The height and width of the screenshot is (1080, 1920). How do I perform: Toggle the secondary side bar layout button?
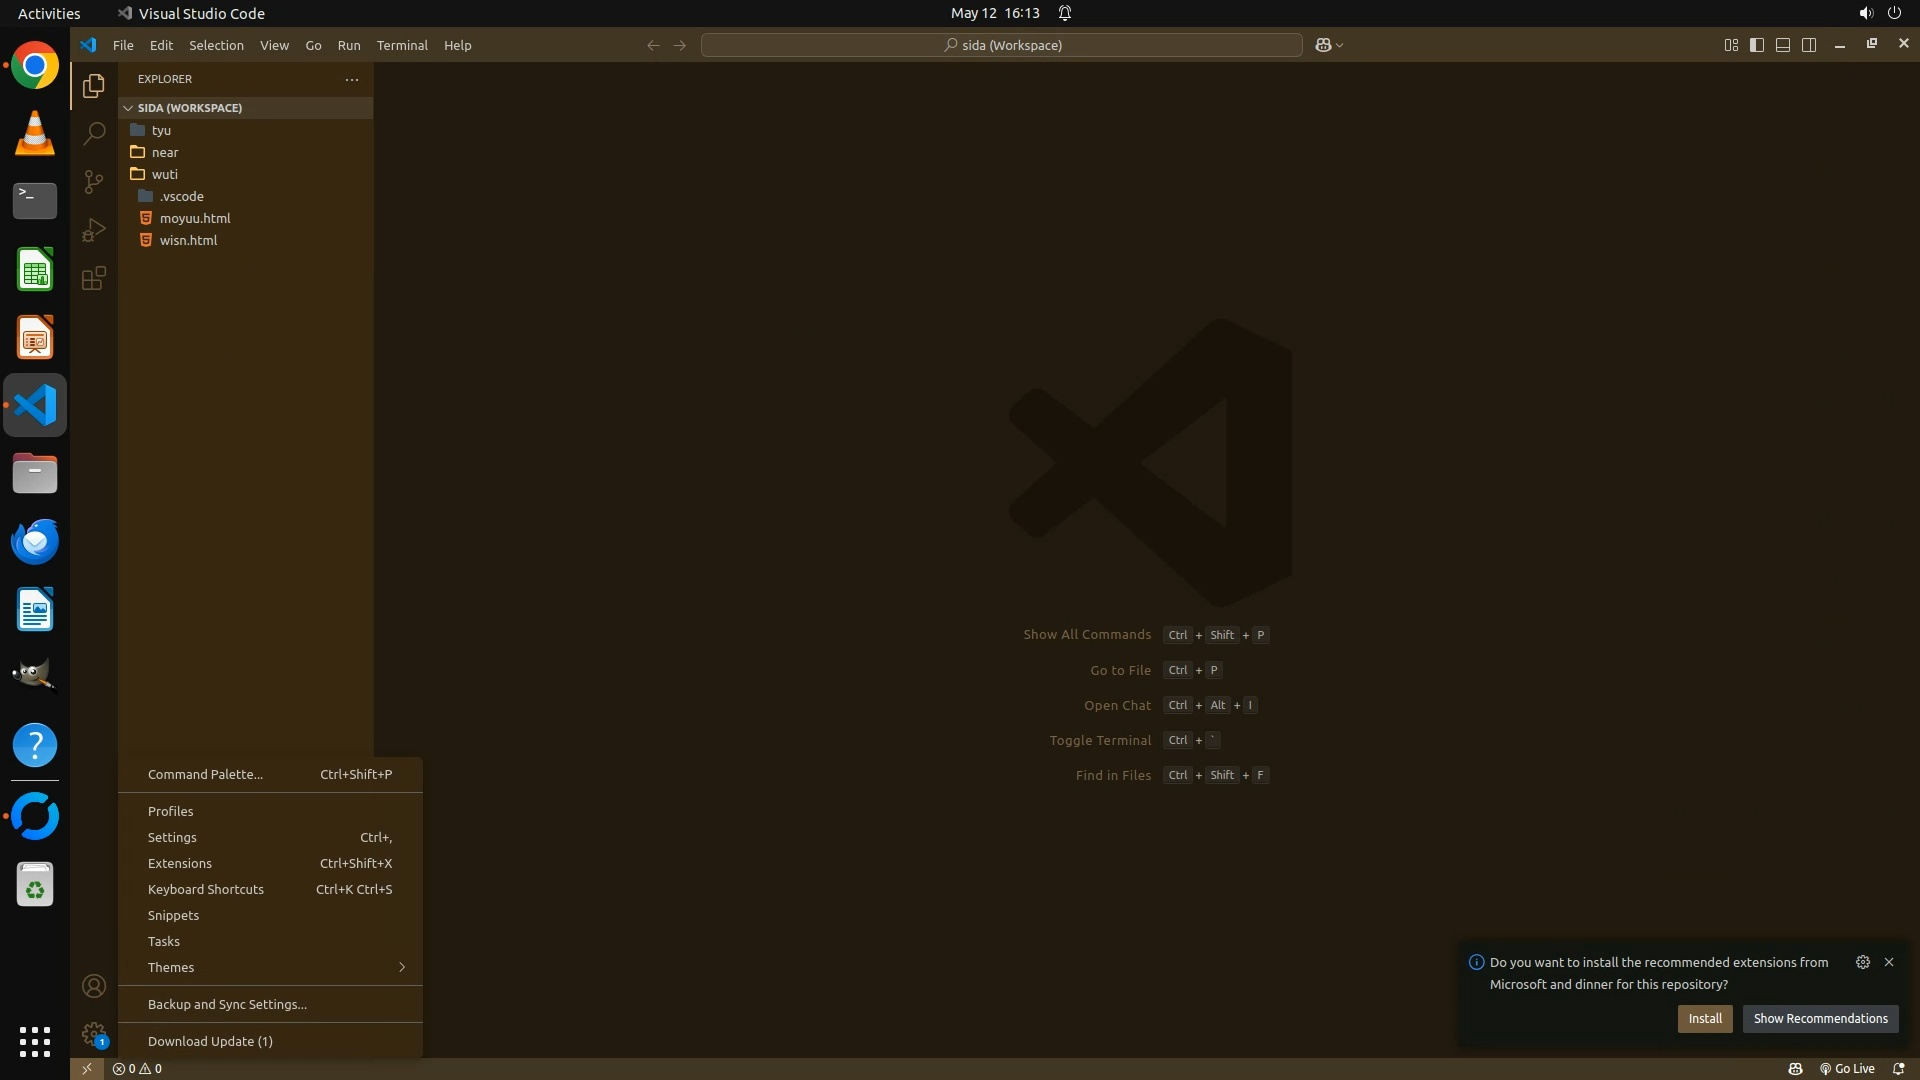tap(1809, 45)
